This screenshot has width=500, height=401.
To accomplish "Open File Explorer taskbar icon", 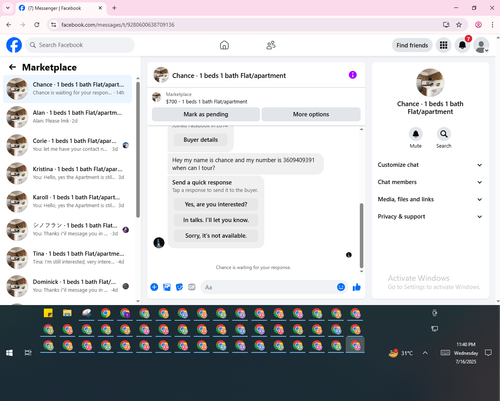I will (67, 313).
